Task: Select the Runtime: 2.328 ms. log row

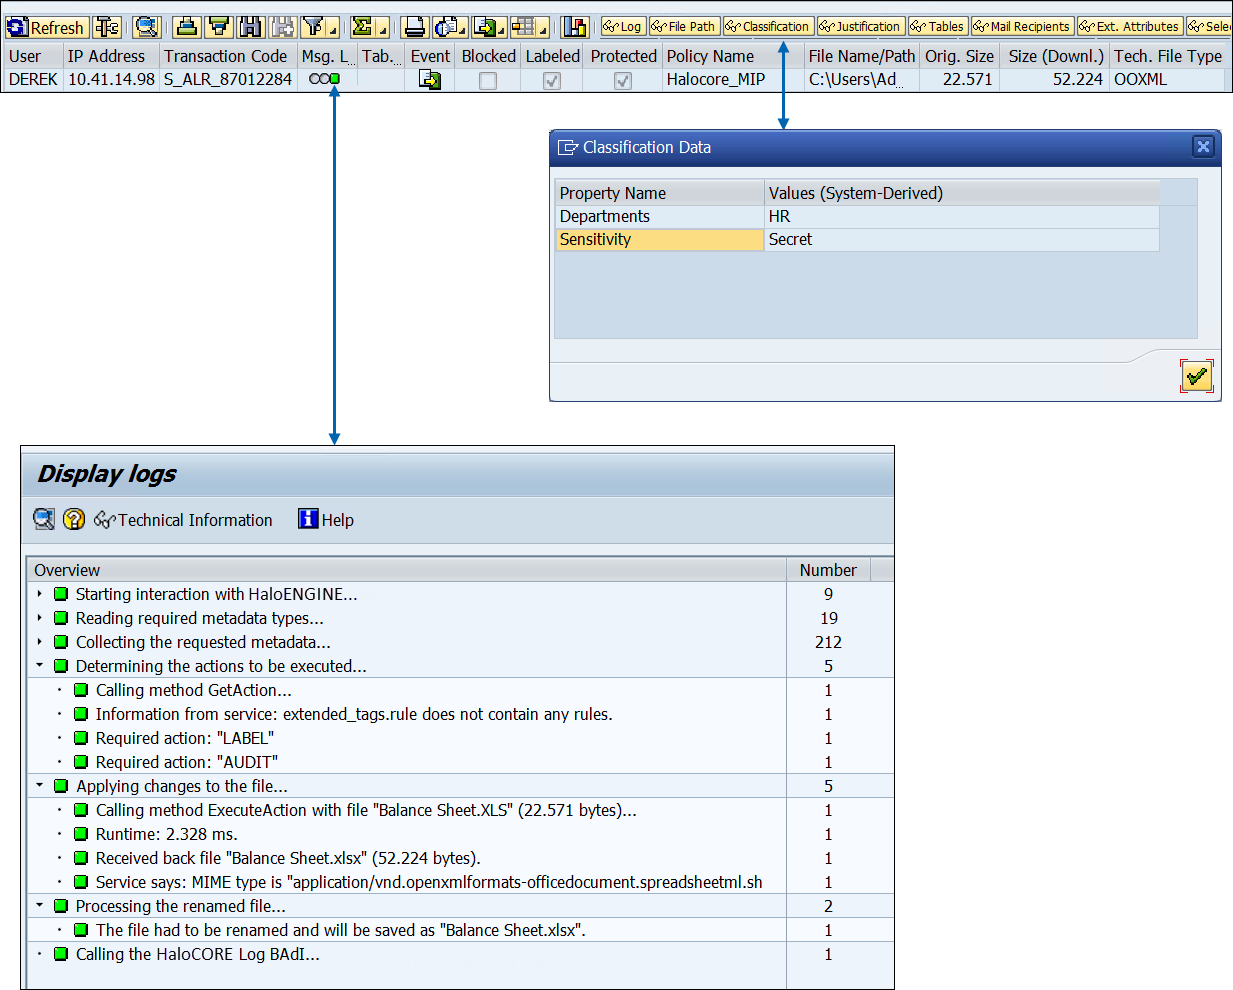Action: [x=460, y=834]
